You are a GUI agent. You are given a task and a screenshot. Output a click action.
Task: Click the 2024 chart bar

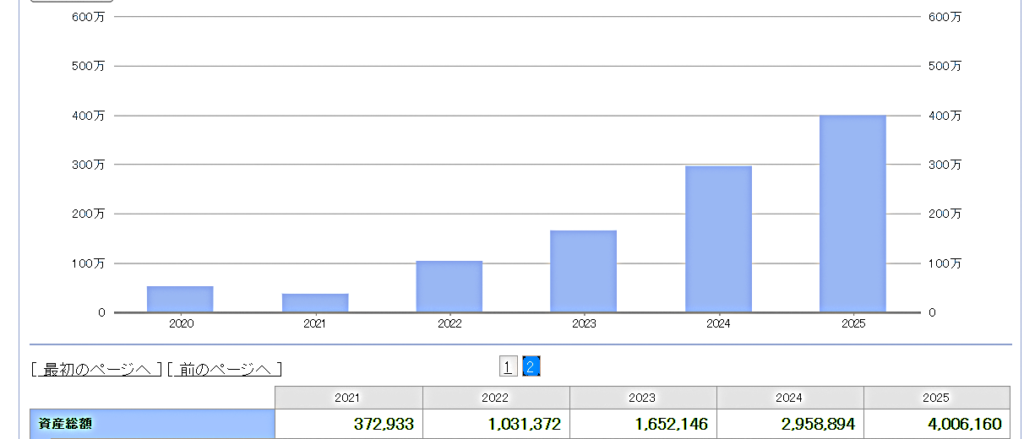(x=718, y=239)
